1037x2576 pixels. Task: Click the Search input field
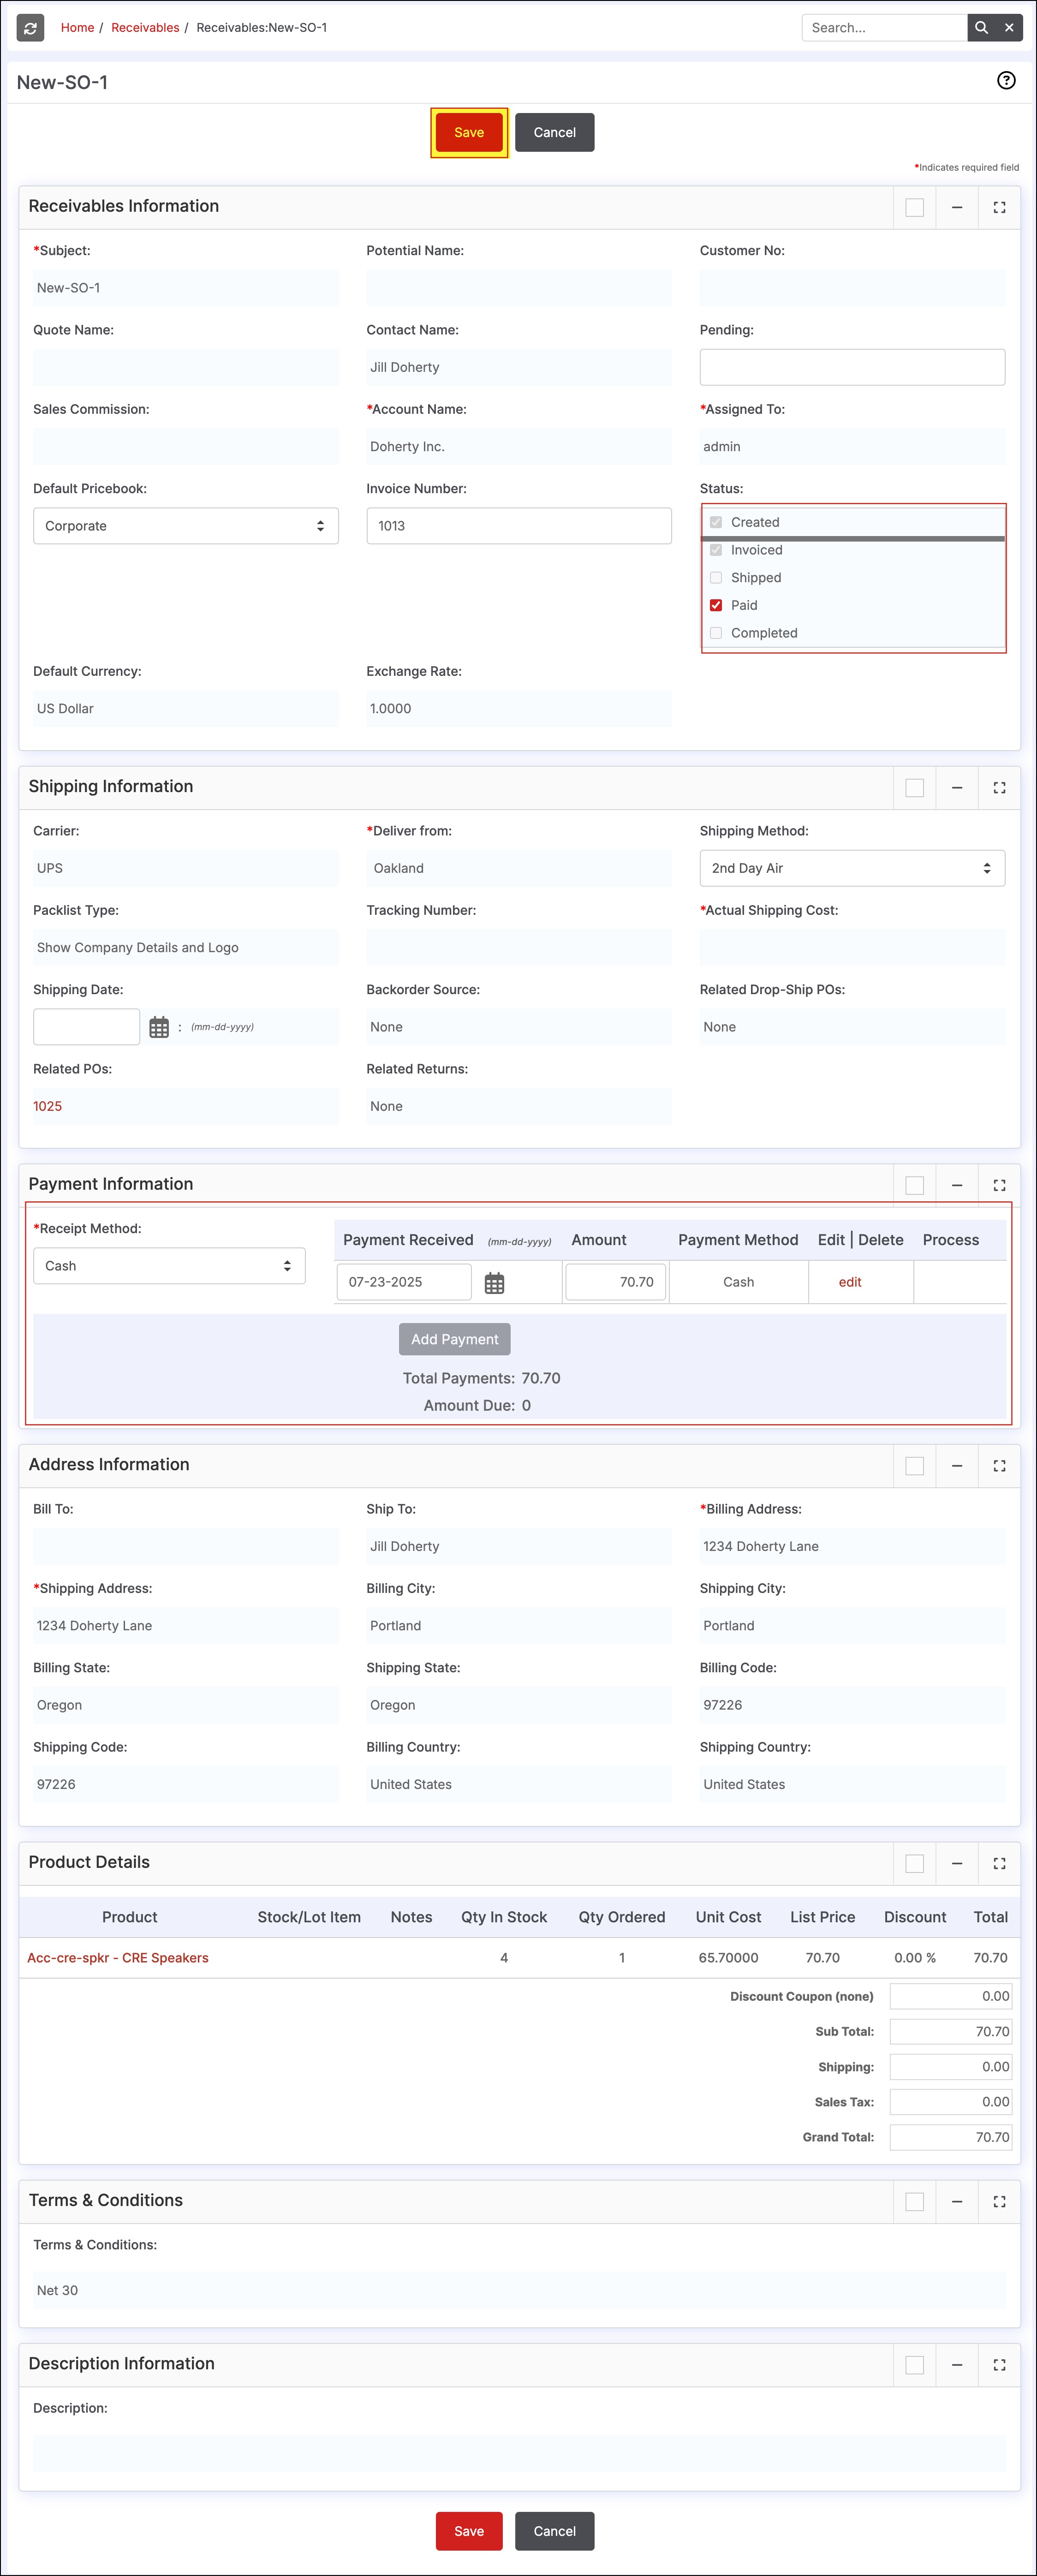[x=885, y=28]
